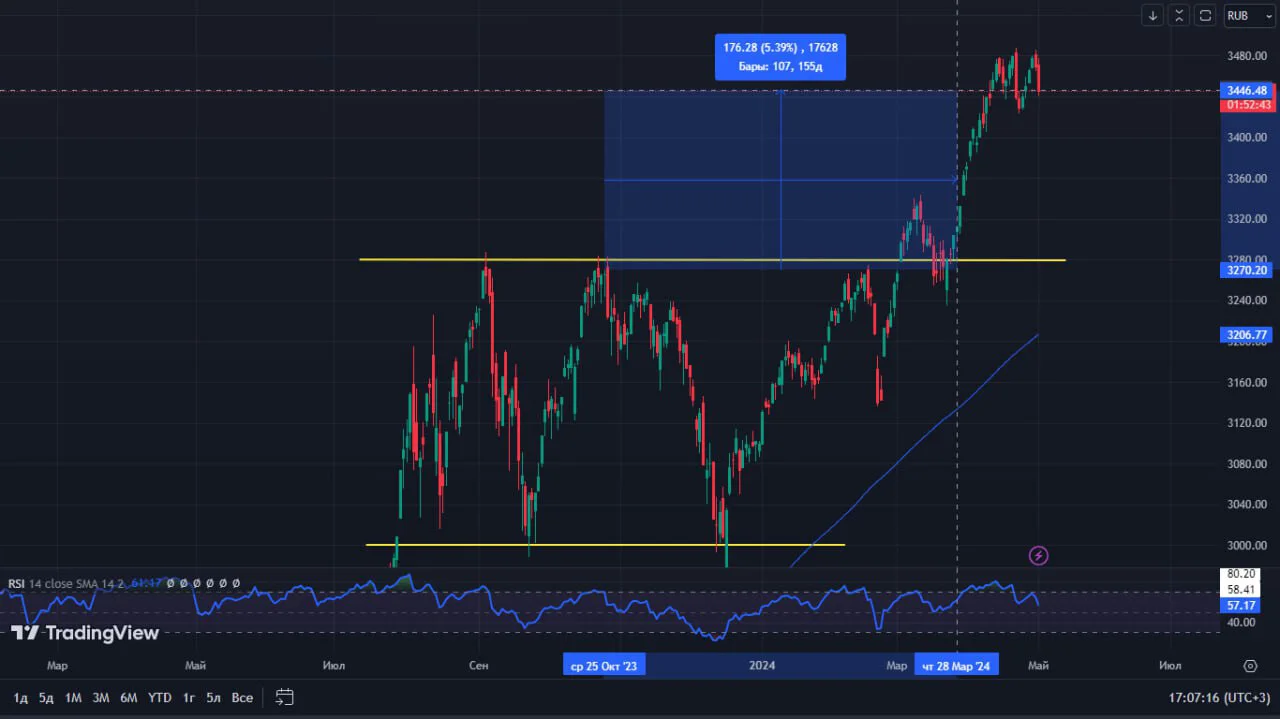The height and width of the screenshot is (719, 1280).
Task: Select the upper yellow horizontal resistance line
Action: (712, 260)
